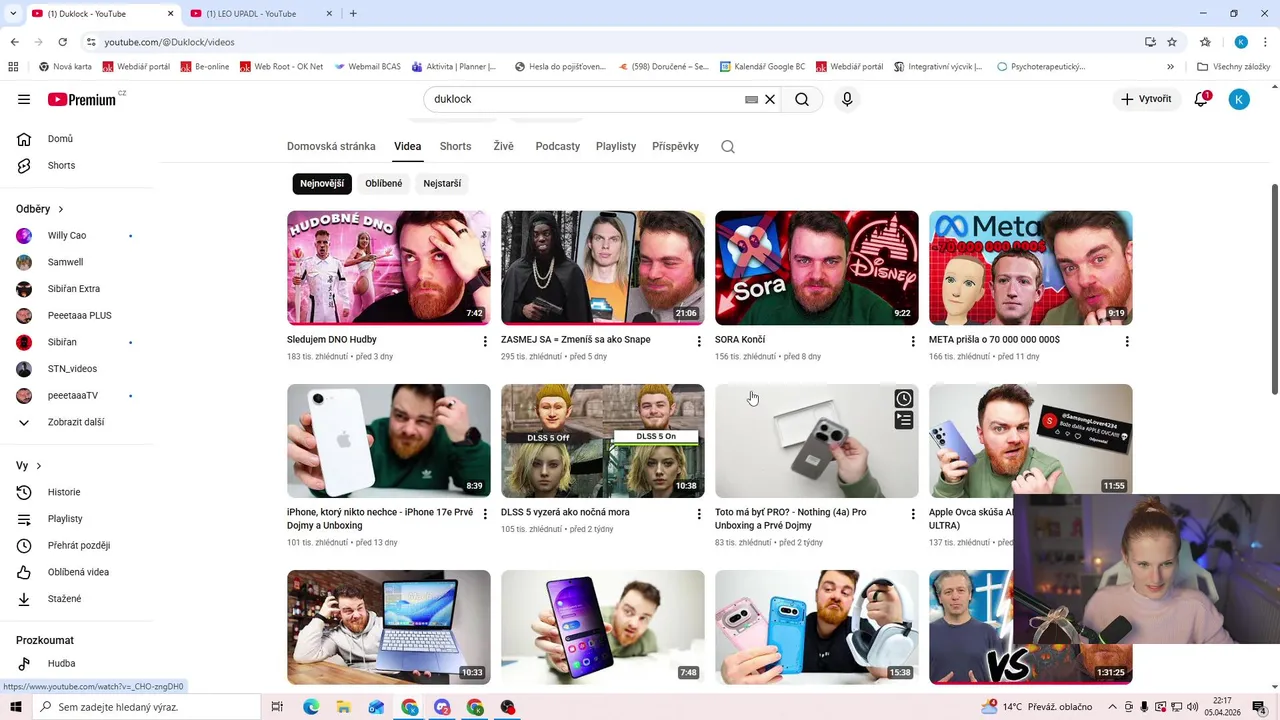1280x720 pixels.
Task: Select the 'Nejstarší' sort chip
Action: (442, 184)
